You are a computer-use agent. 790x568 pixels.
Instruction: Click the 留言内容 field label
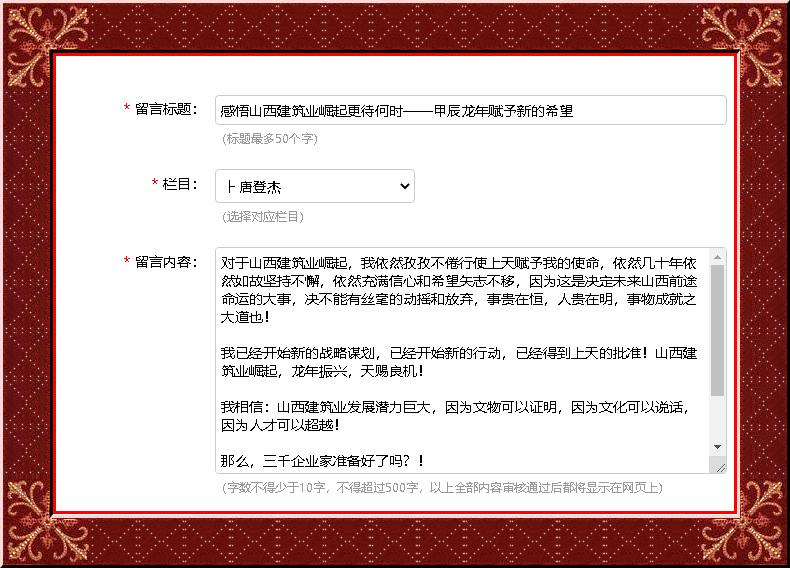[167, 262]
